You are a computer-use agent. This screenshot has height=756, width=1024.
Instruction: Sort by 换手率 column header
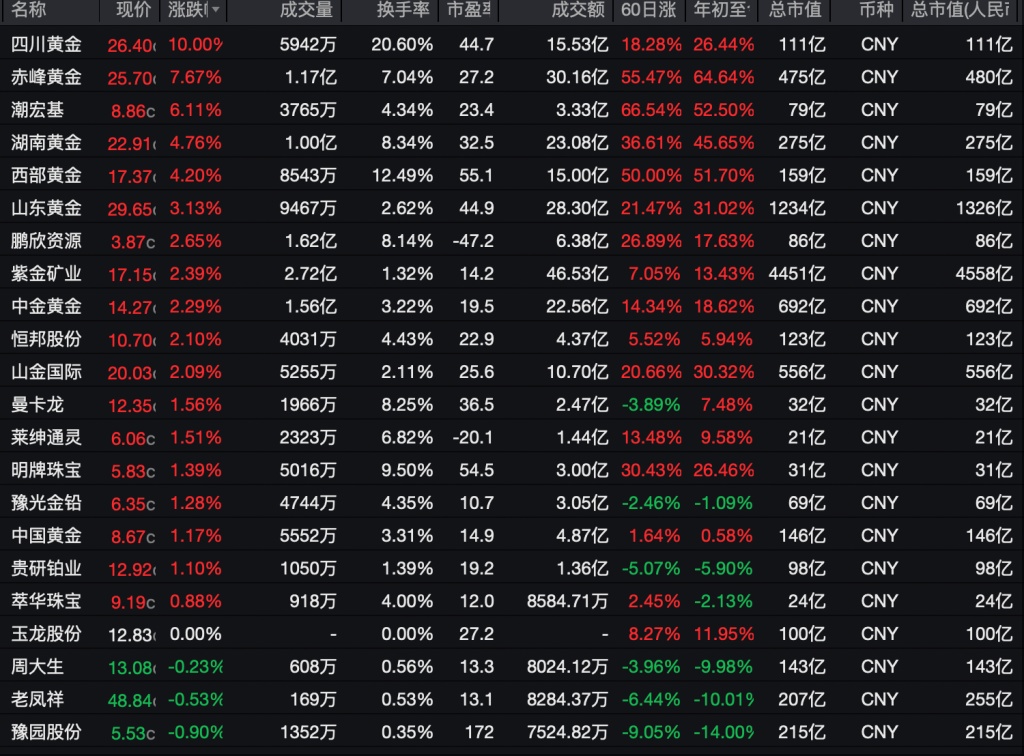tap(403, 10)
